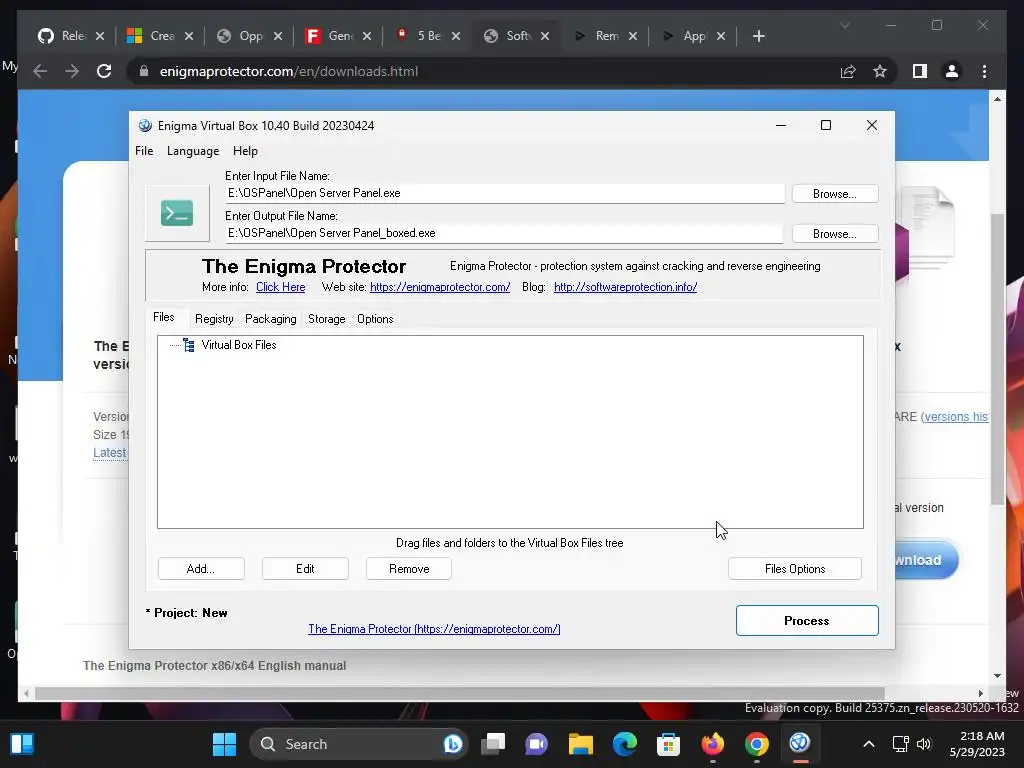Show hidden system tray icons

coord(869,744)
